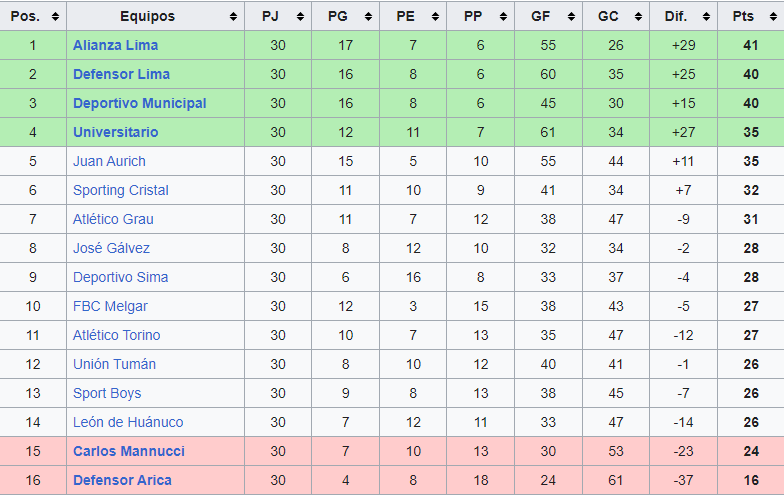Follow the Carlos Mannucci link

click(x=129, y=451)
